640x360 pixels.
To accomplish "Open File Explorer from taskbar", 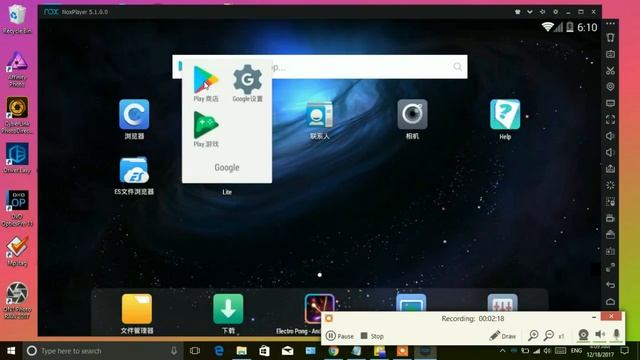I will click(x=242, y=351).
